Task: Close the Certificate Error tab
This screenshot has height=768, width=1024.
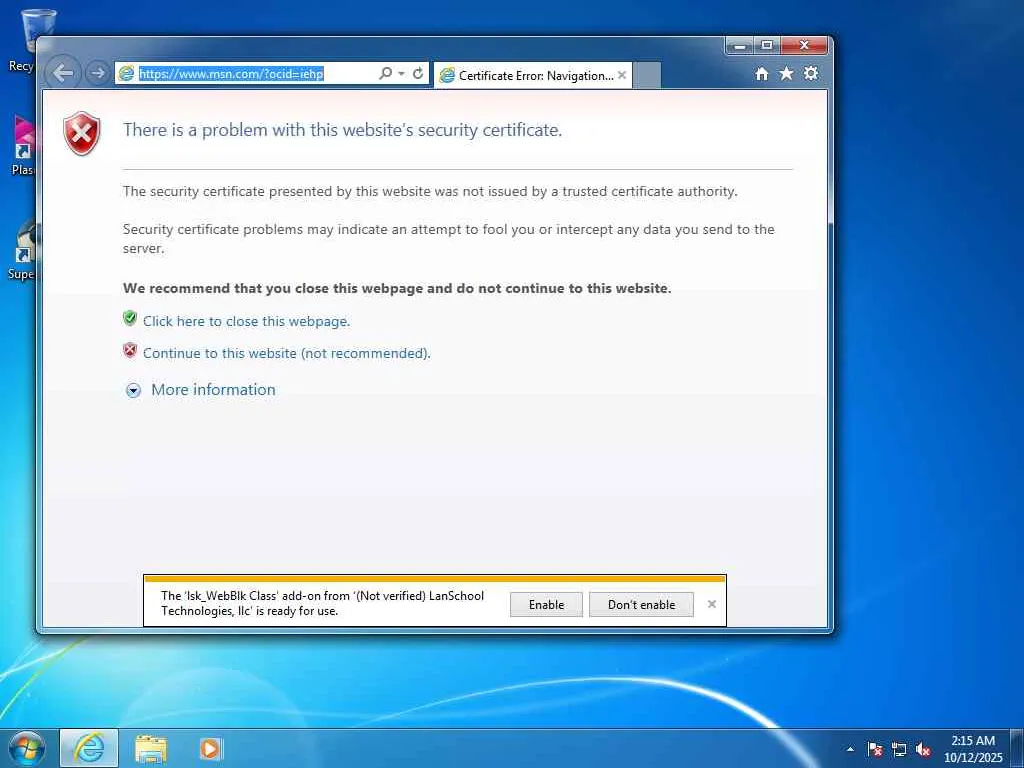Action: [622, 75]
